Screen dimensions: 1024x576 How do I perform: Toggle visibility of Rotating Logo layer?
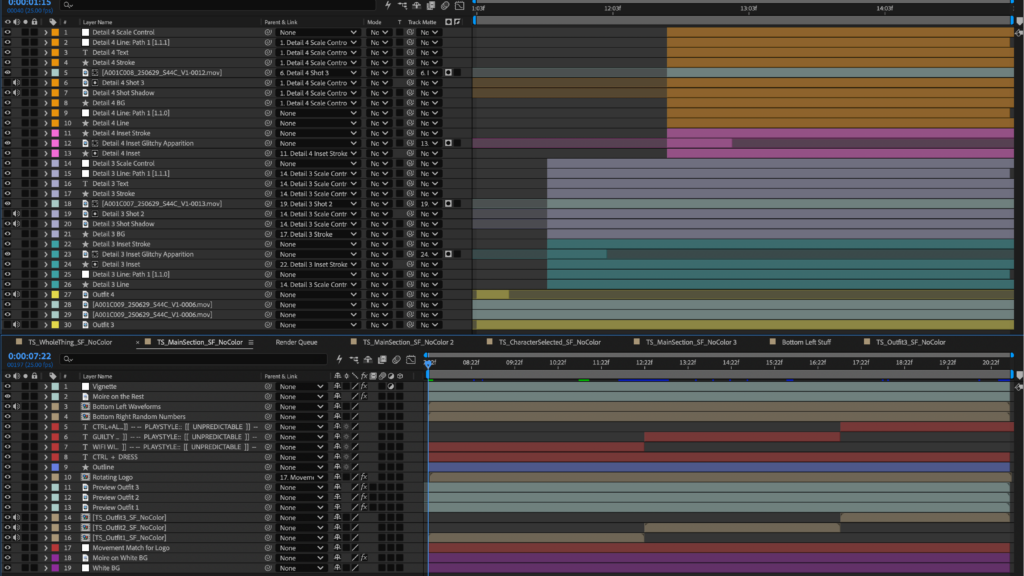pos(7,477)
